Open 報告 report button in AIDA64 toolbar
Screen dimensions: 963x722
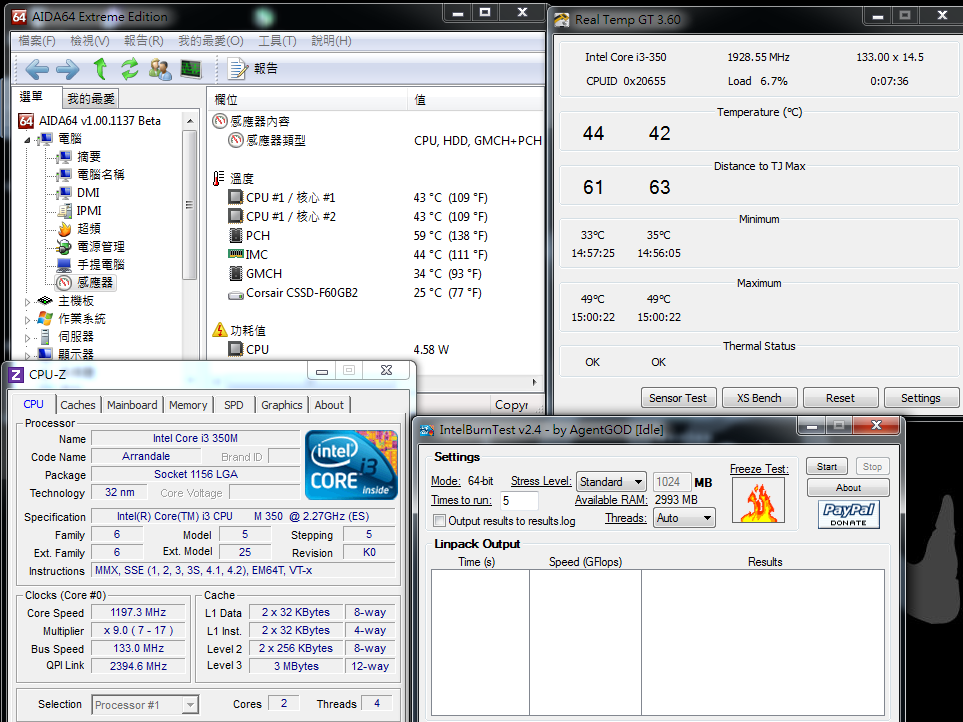pyautogui.click(x=253, y=69)
